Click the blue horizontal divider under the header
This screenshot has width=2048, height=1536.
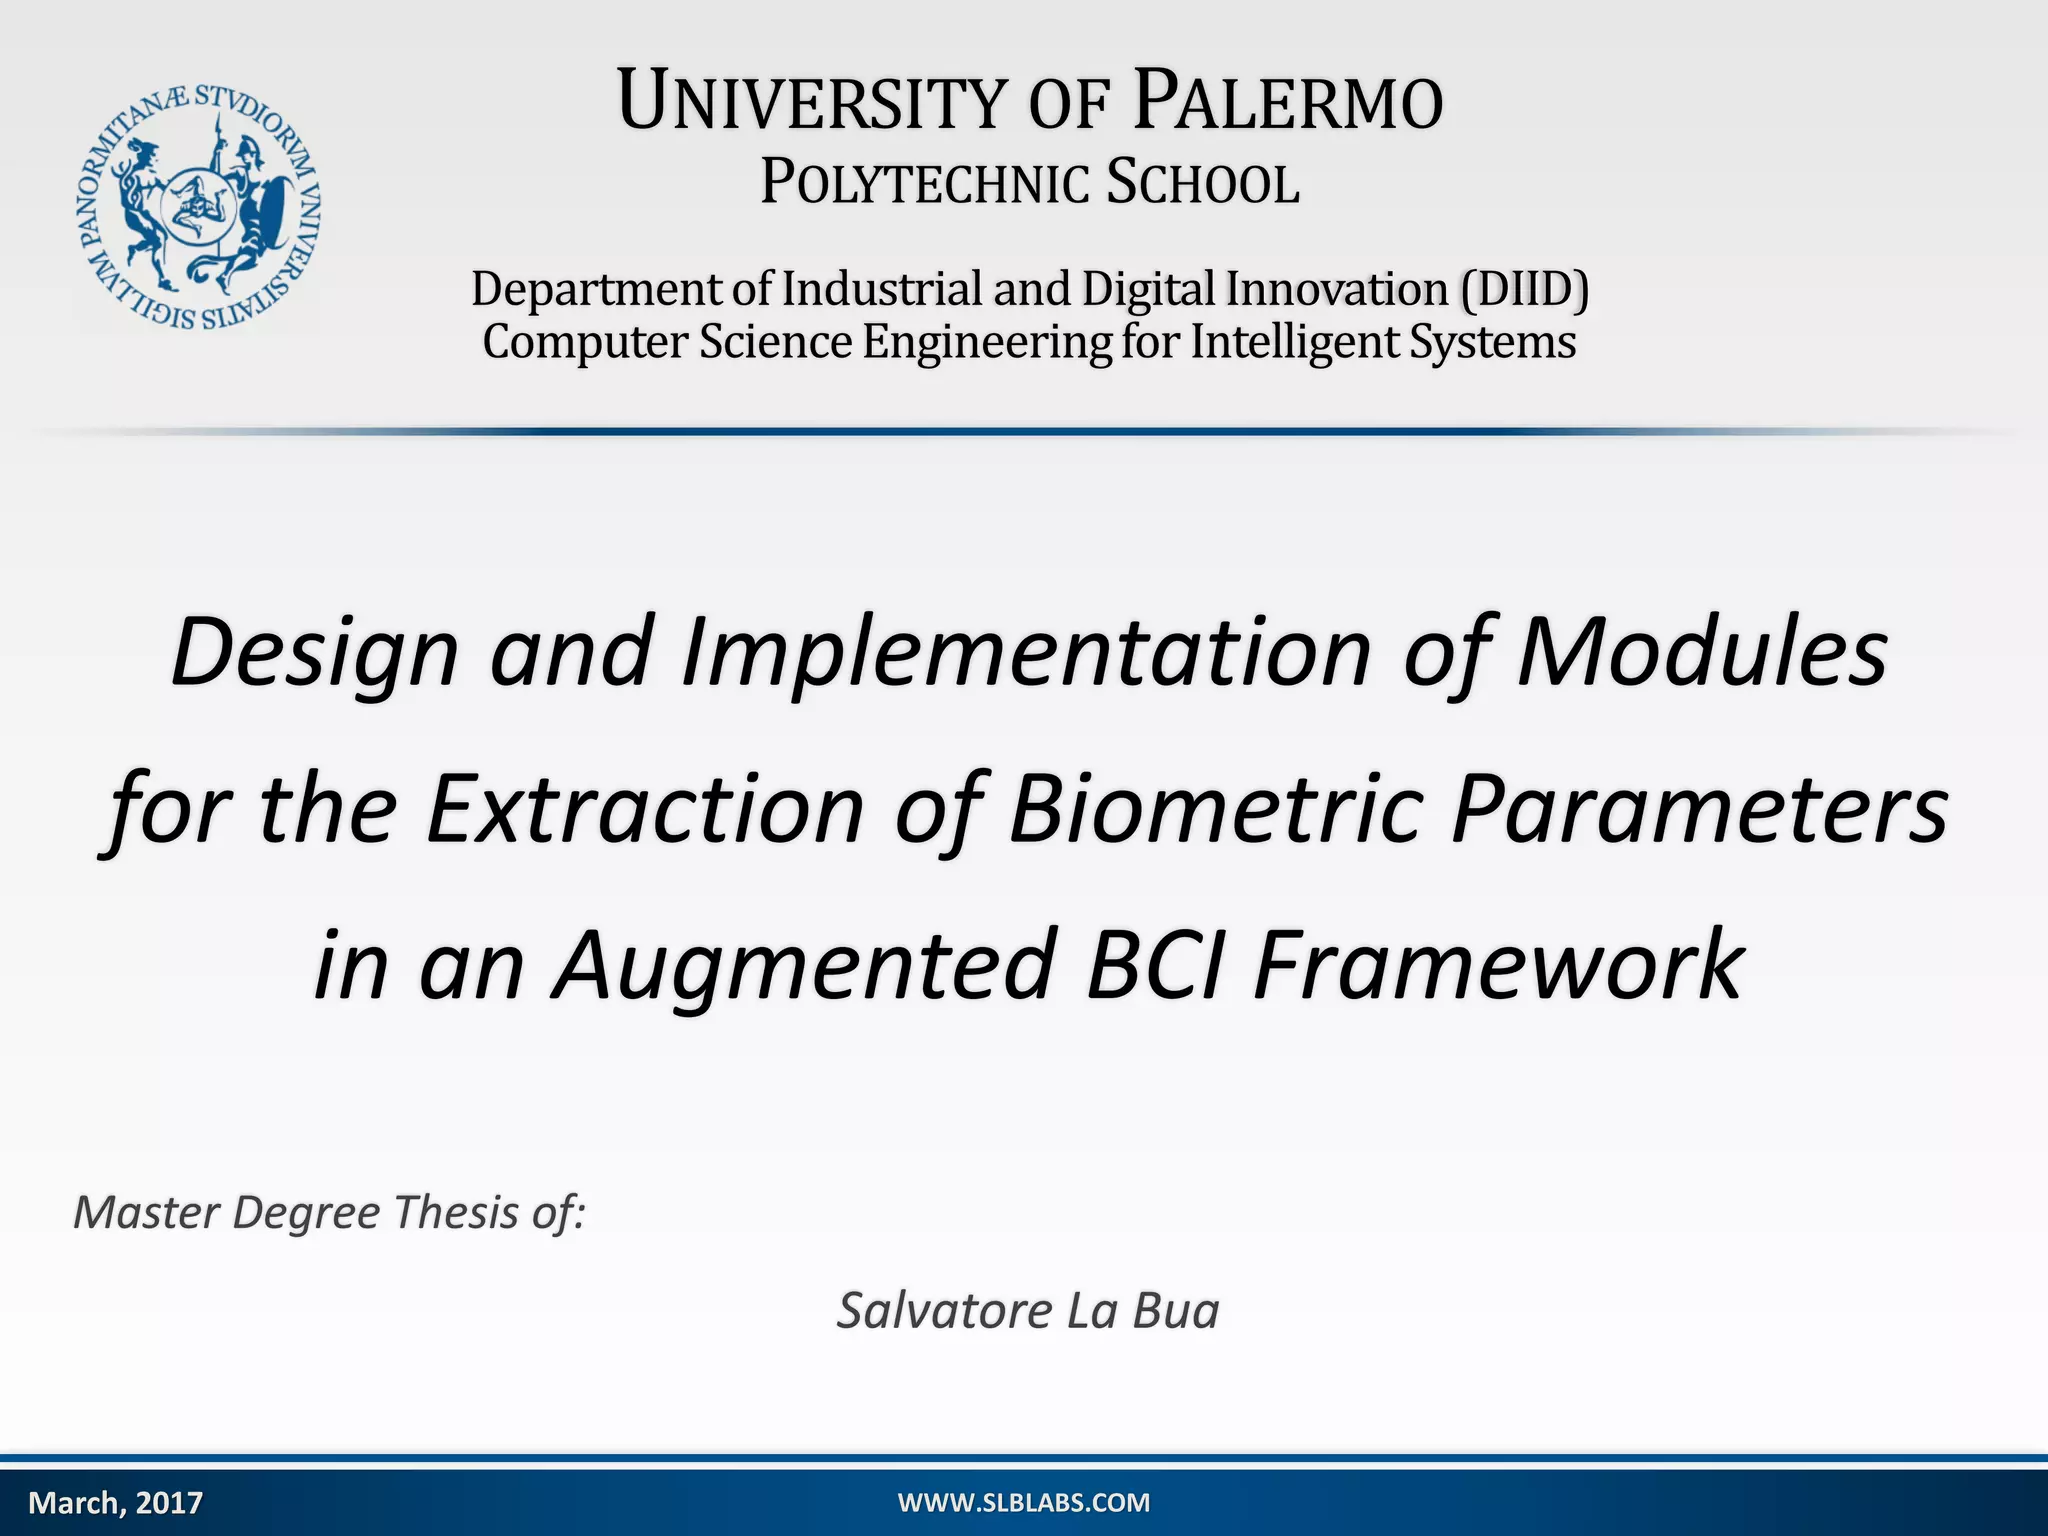(1024, 431)
